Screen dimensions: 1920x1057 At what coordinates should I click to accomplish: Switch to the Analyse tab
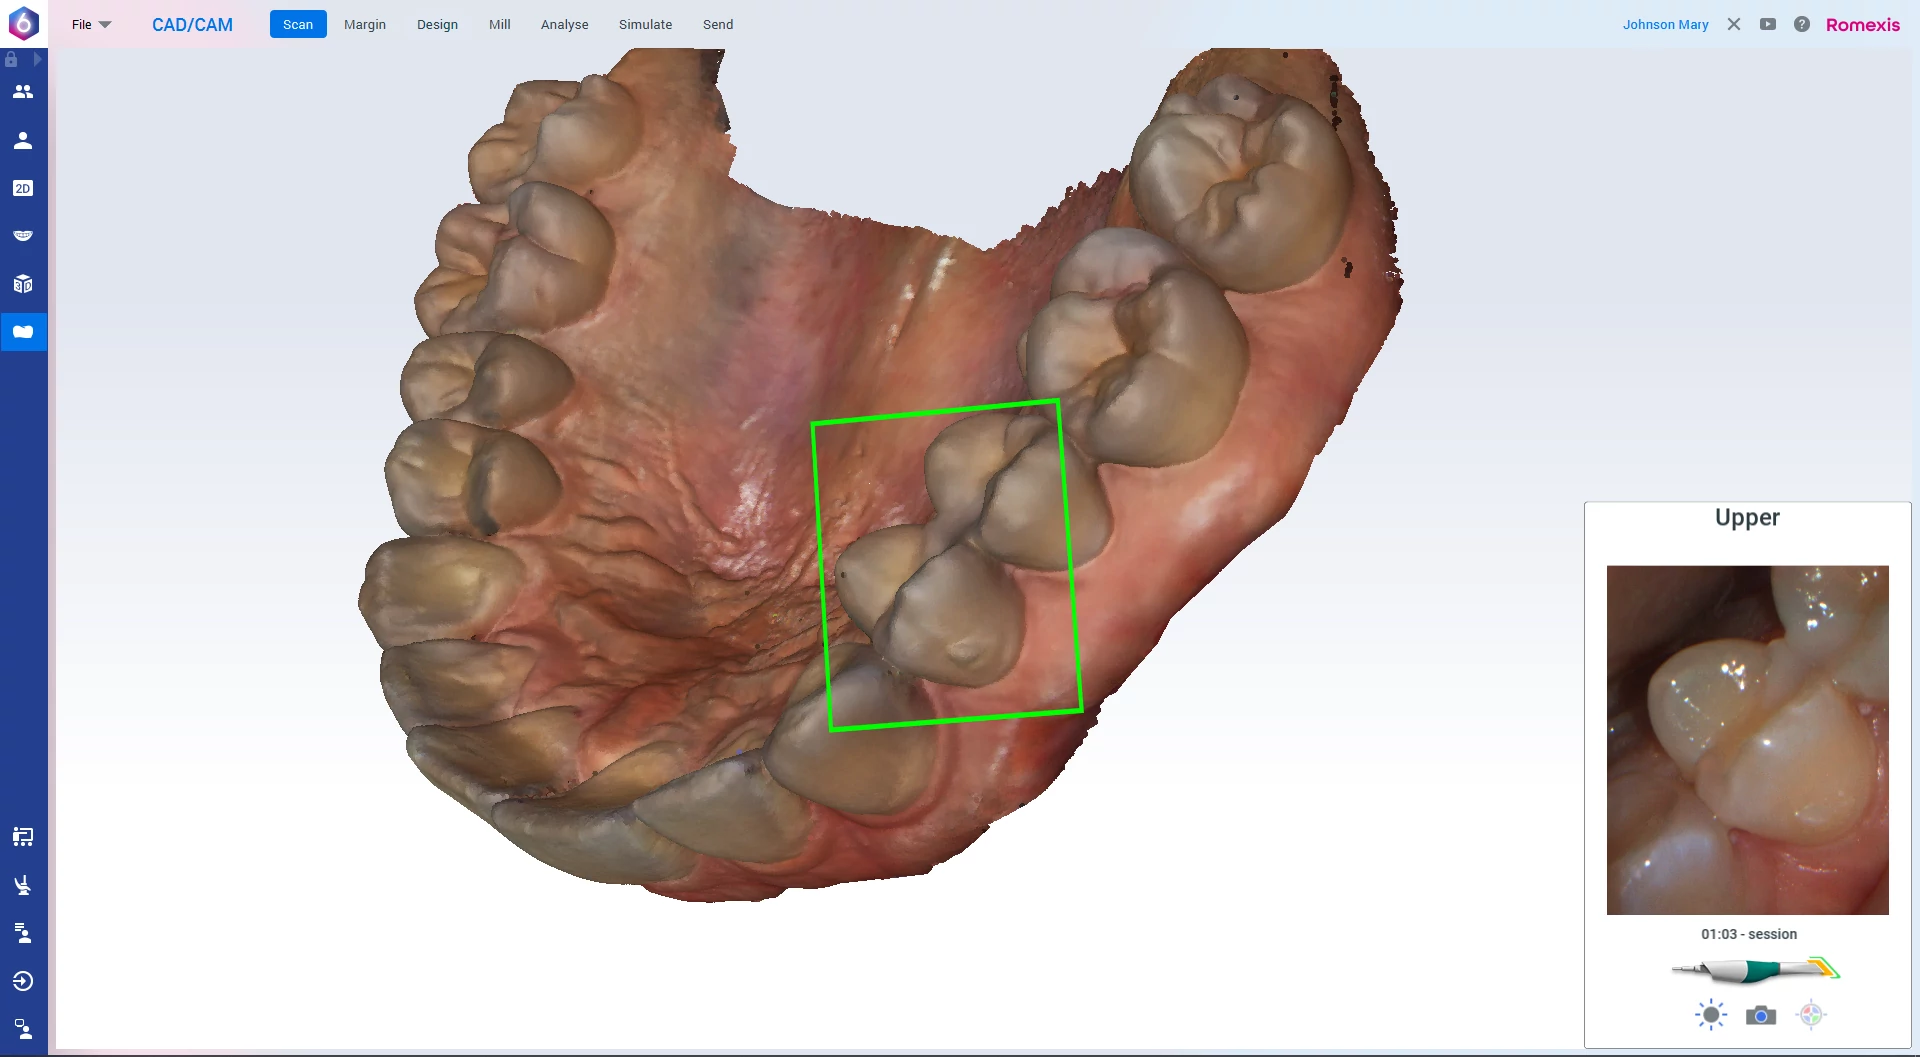tap(565, 24)
